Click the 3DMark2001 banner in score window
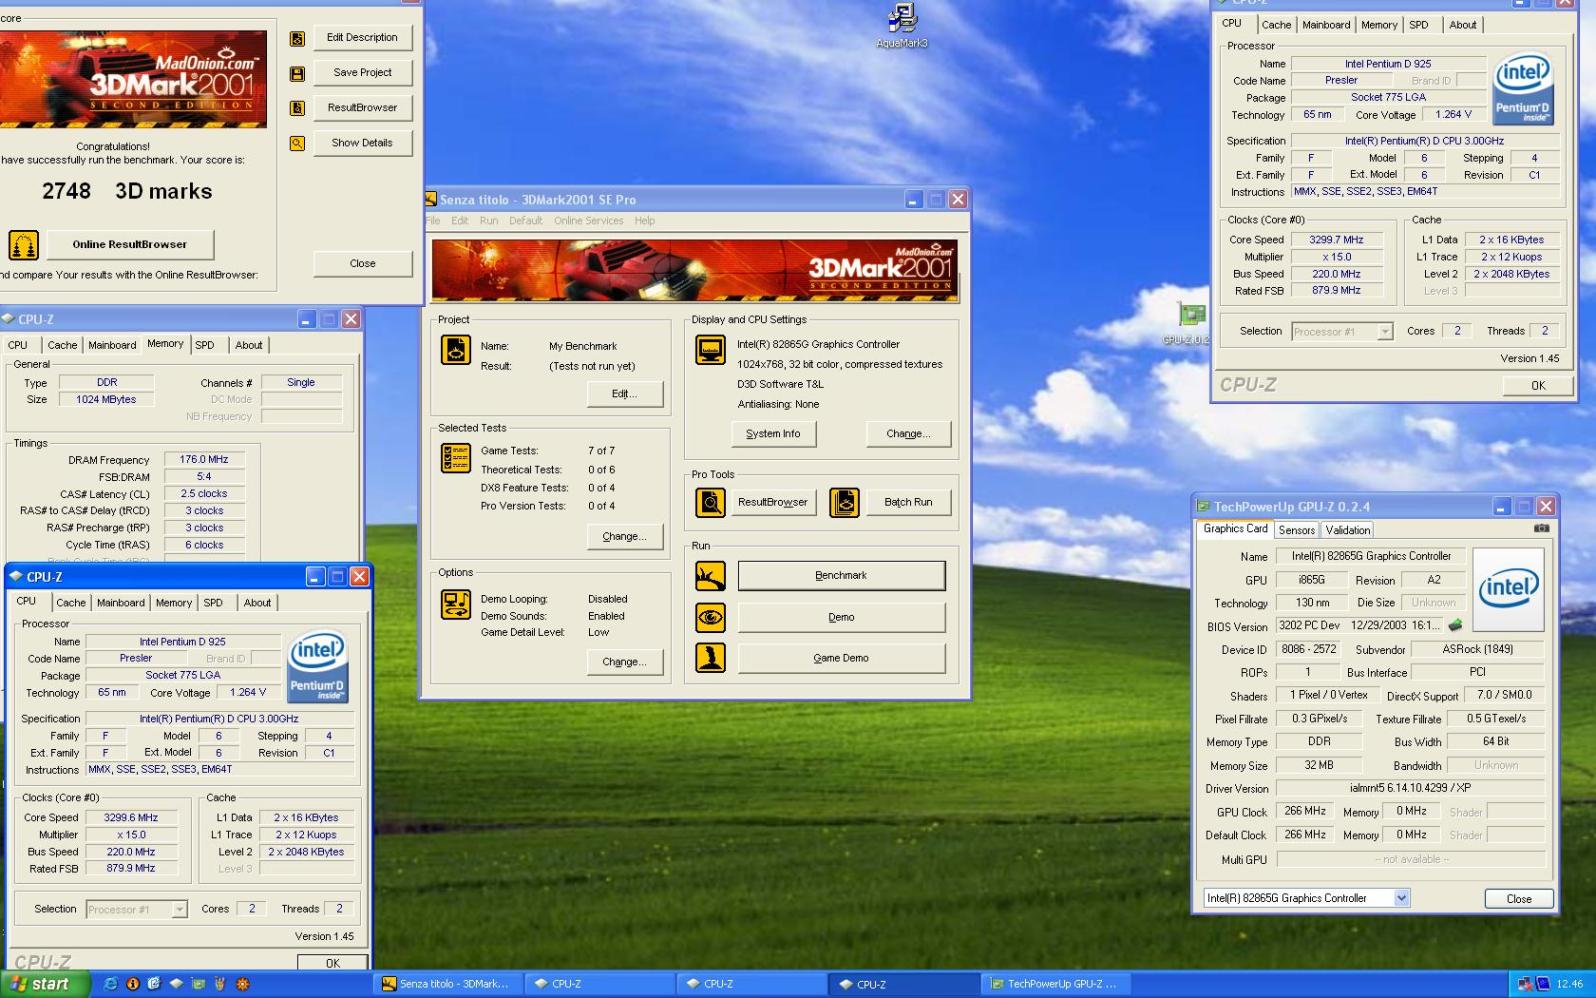The image size is (1596, 998). coord(133,78)
